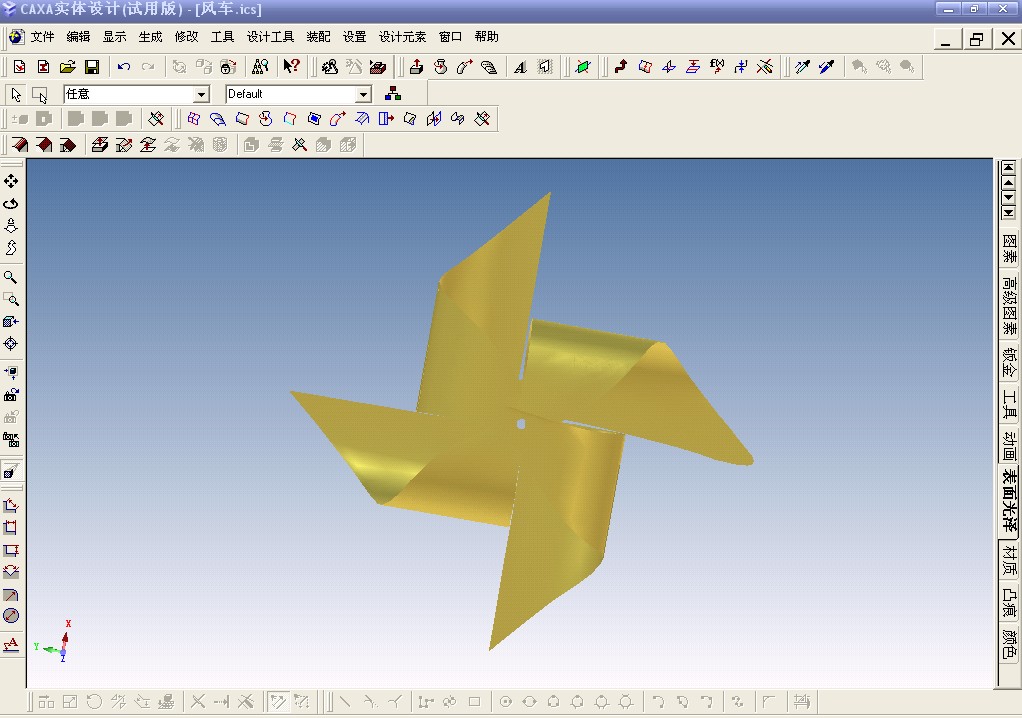Click the Undo arrow icon
The width and height of the screenshot is (1022, 718).
tap(124, 66)
